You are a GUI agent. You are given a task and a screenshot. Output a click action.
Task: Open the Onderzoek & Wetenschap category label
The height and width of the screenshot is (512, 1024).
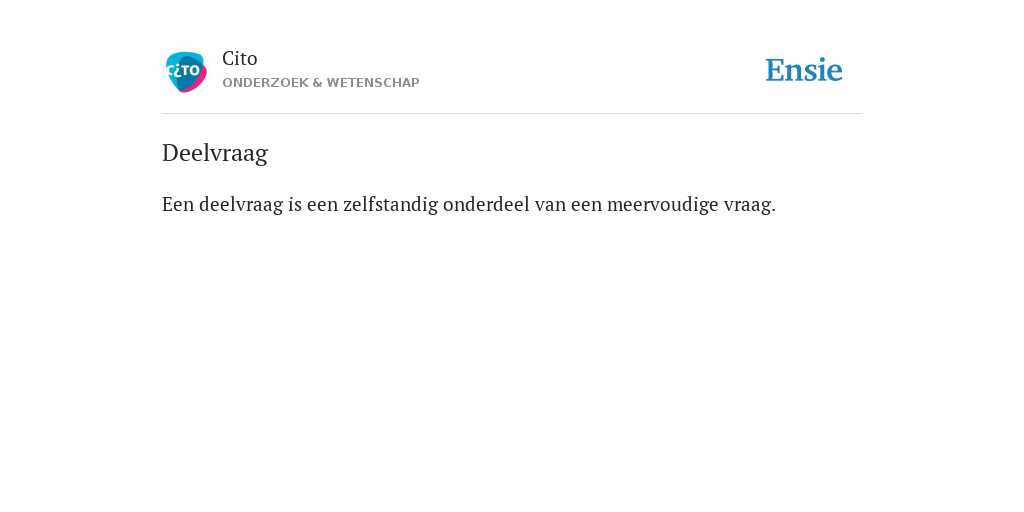point(321,83)
